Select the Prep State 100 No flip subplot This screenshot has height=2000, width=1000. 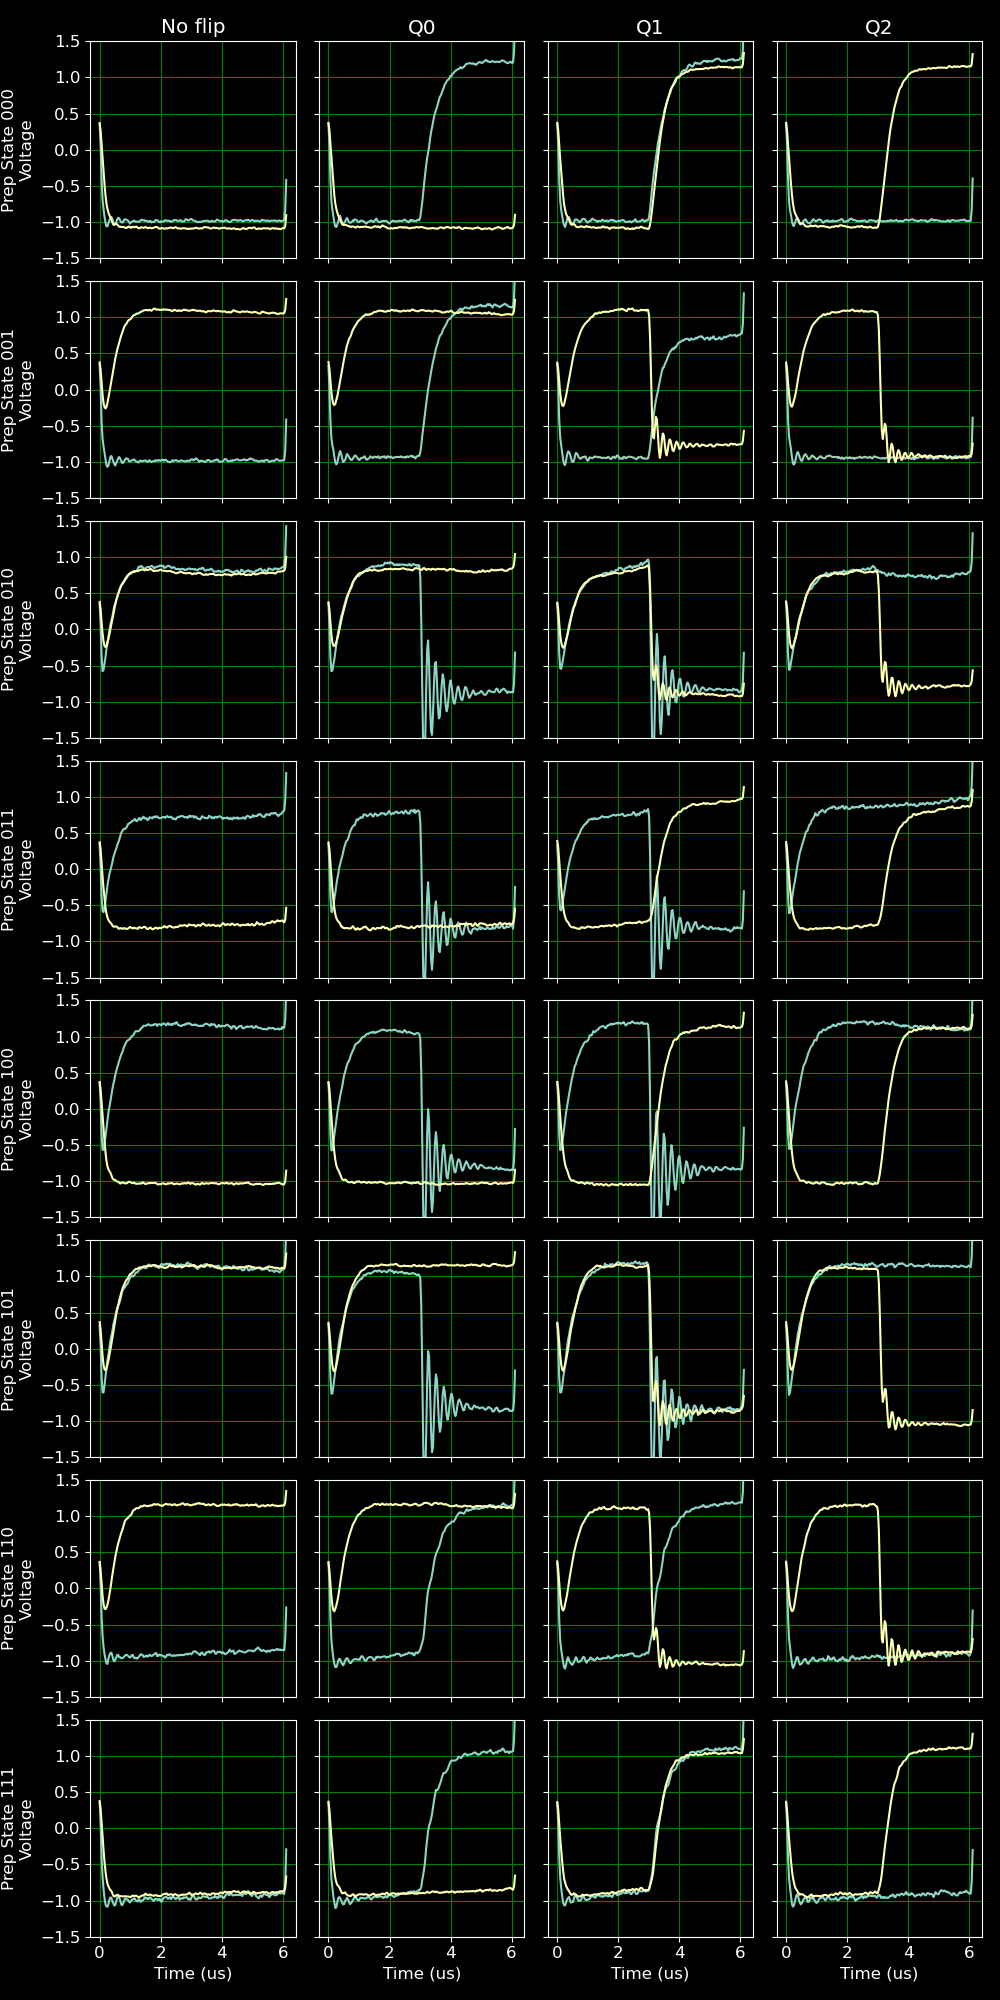coord(193,1109)
